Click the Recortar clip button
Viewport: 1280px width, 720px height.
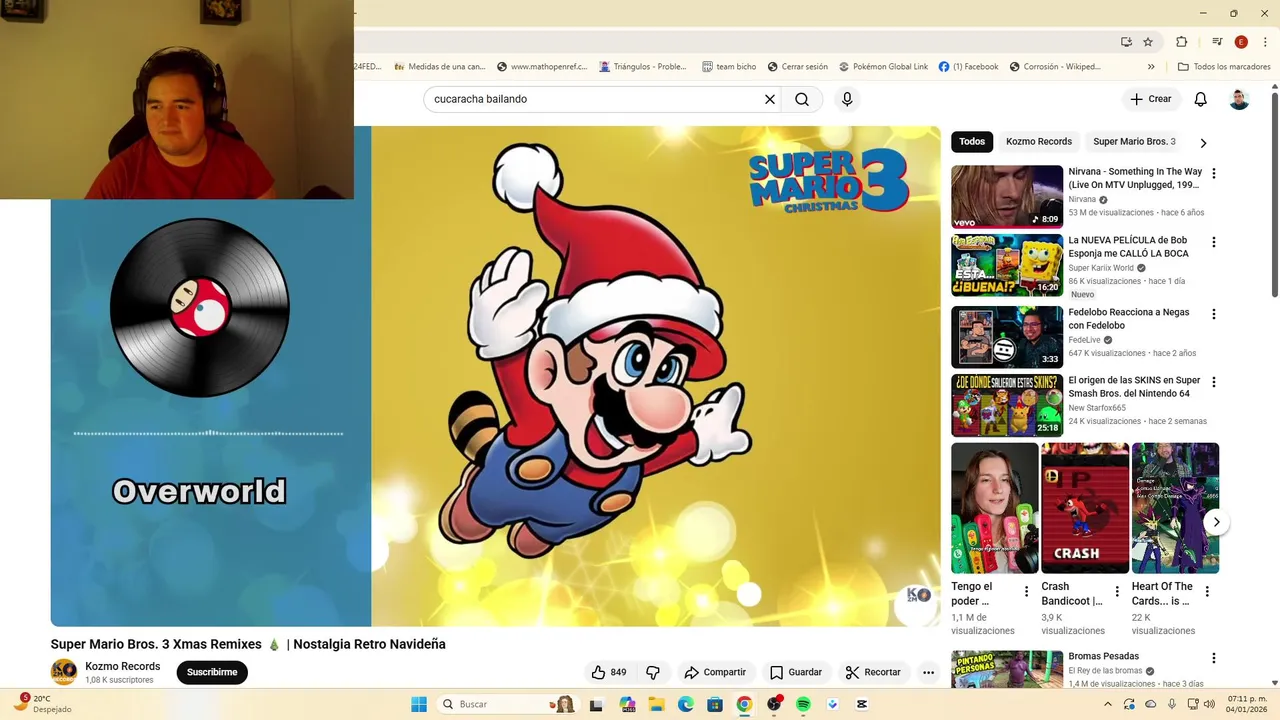point(873,672)
